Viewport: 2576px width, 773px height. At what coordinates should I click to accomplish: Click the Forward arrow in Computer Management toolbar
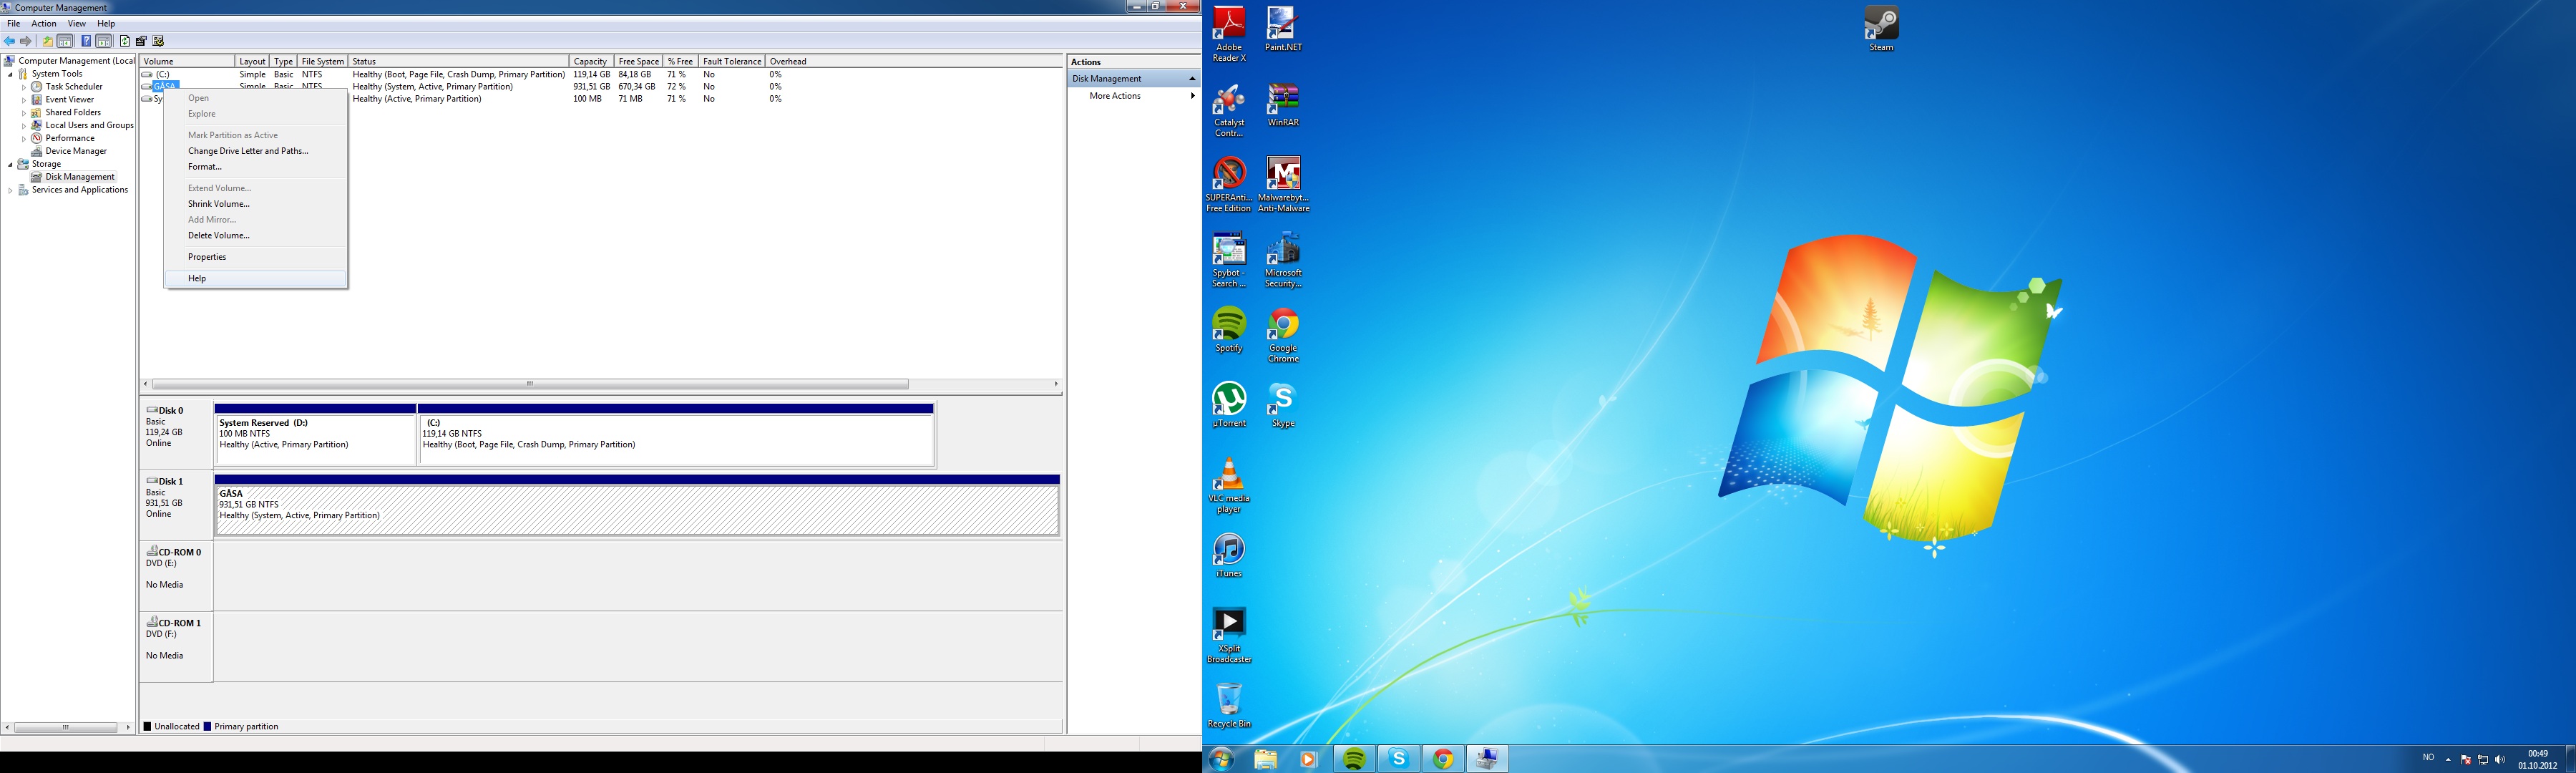coord(26,41)
